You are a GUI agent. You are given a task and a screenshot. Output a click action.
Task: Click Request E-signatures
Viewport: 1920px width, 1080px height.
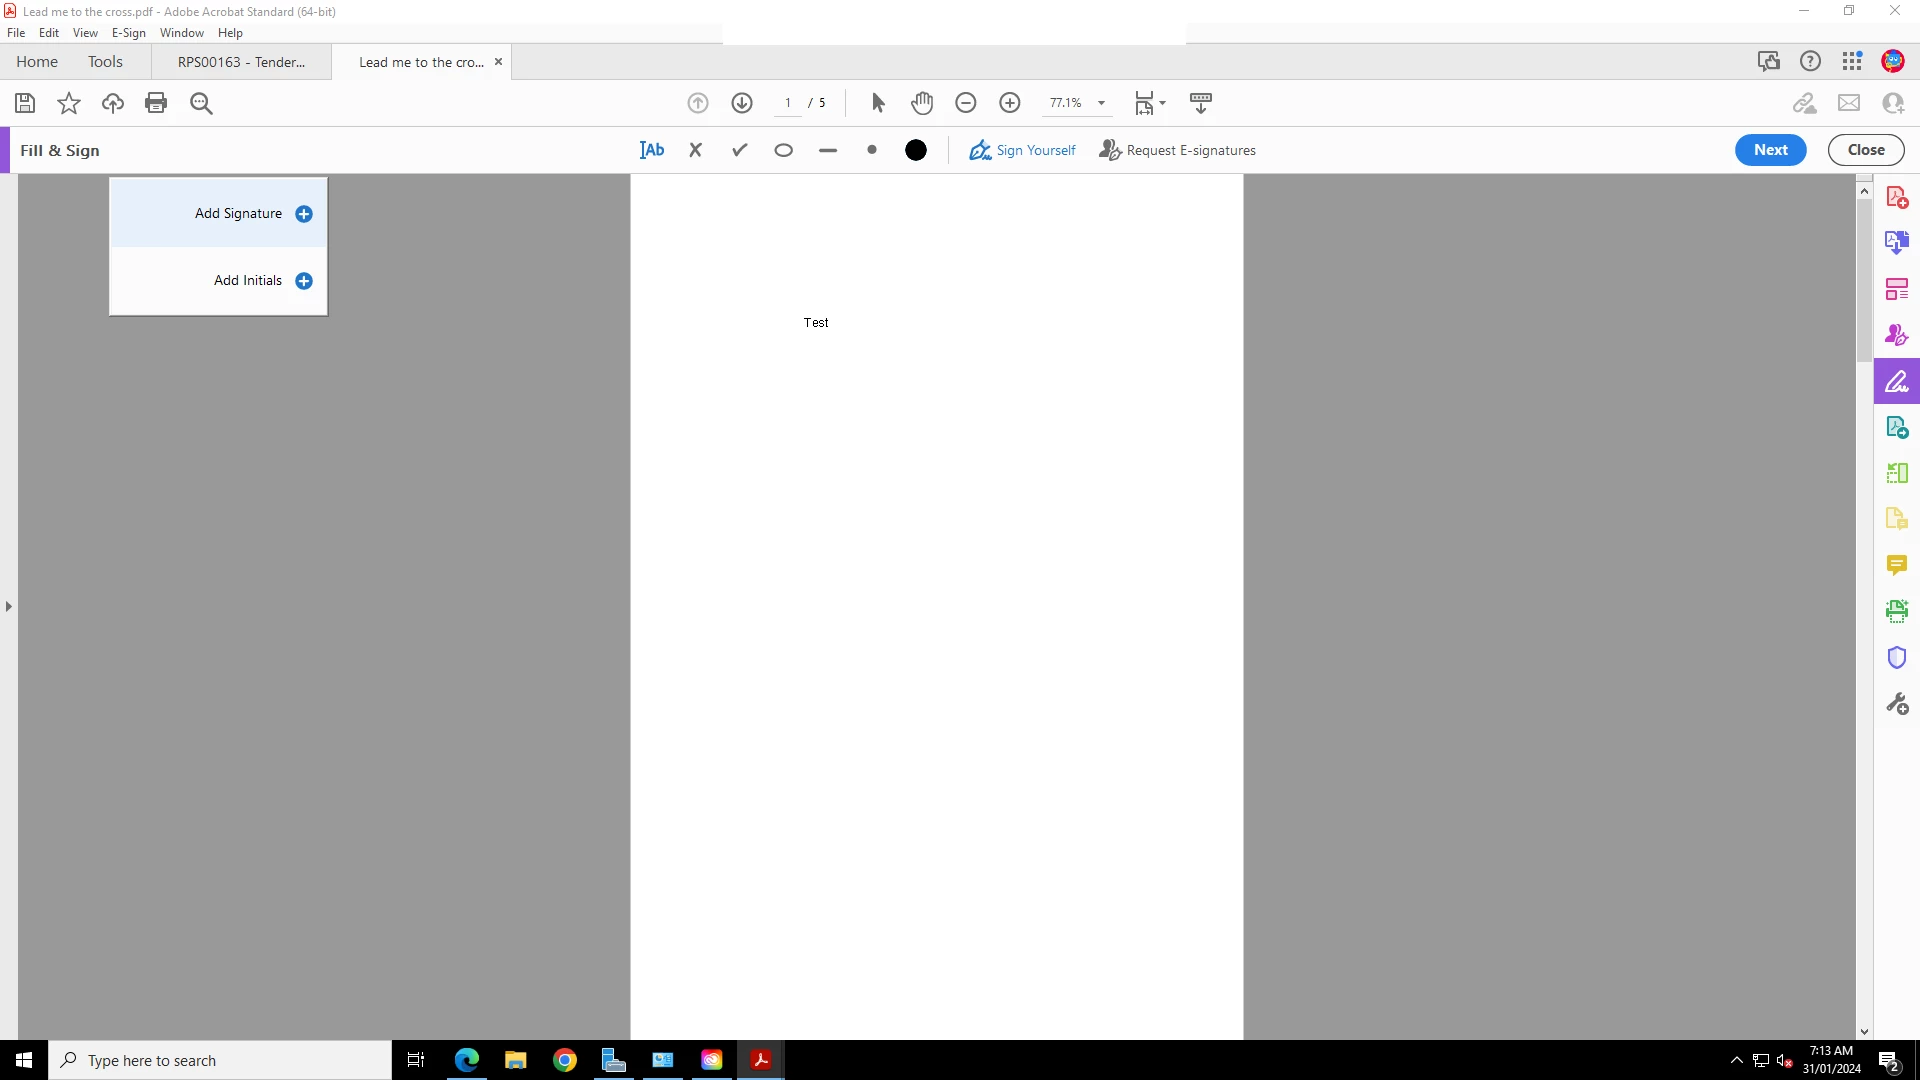point(1178,150)
